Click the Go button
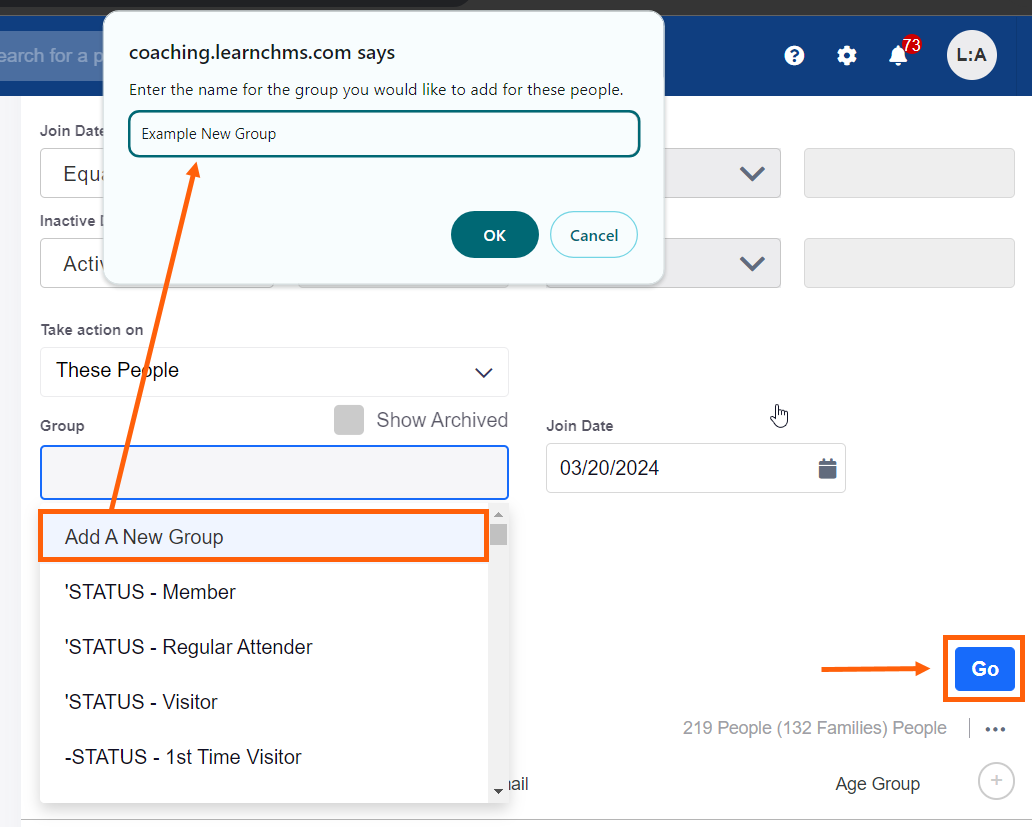 983,668
